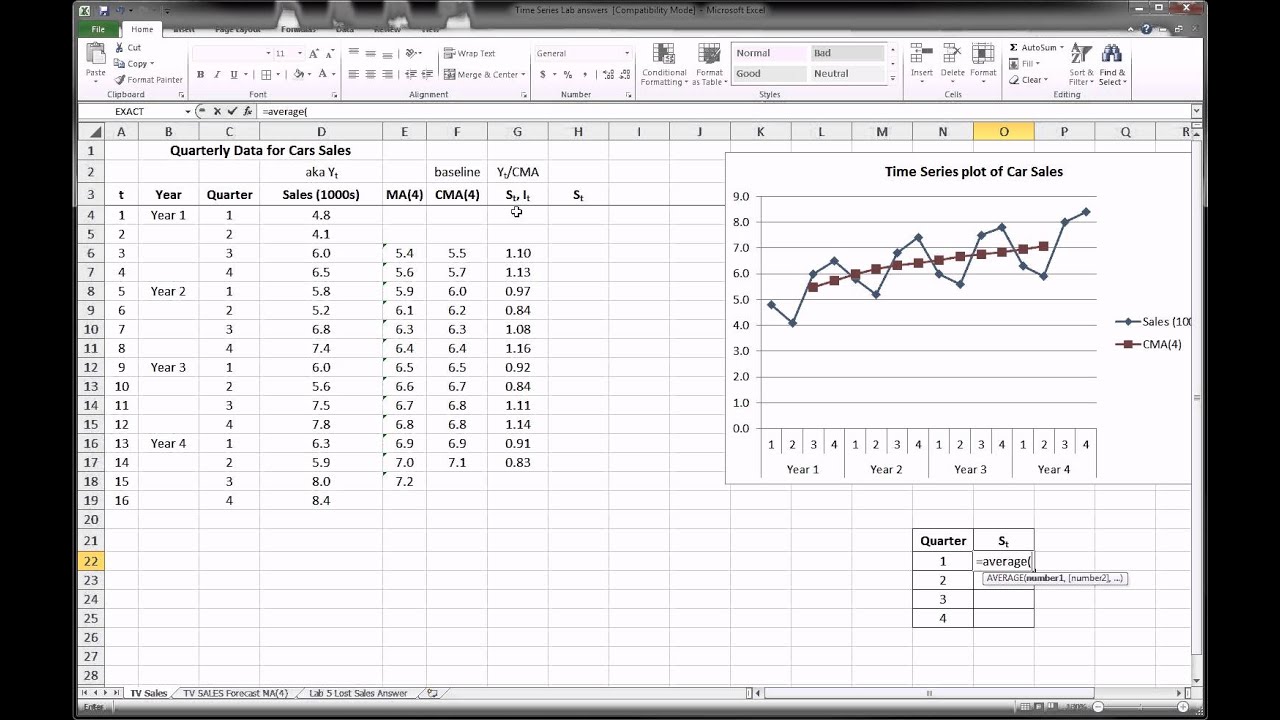Click Top Align icon
This screenshot has width=1280, height=720.
point(353,53)
